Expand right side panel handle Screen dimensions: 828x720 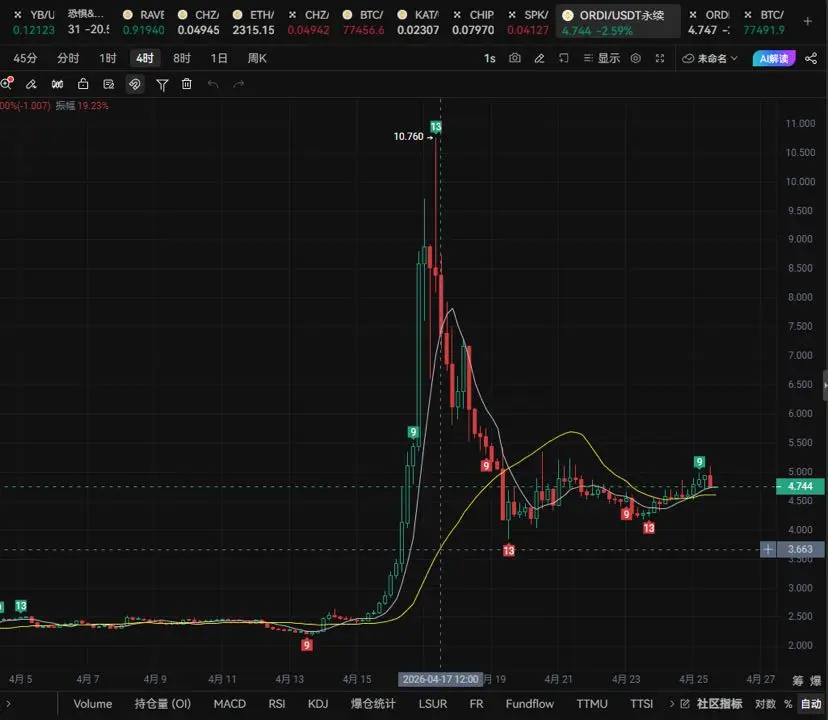click(825, 385)
